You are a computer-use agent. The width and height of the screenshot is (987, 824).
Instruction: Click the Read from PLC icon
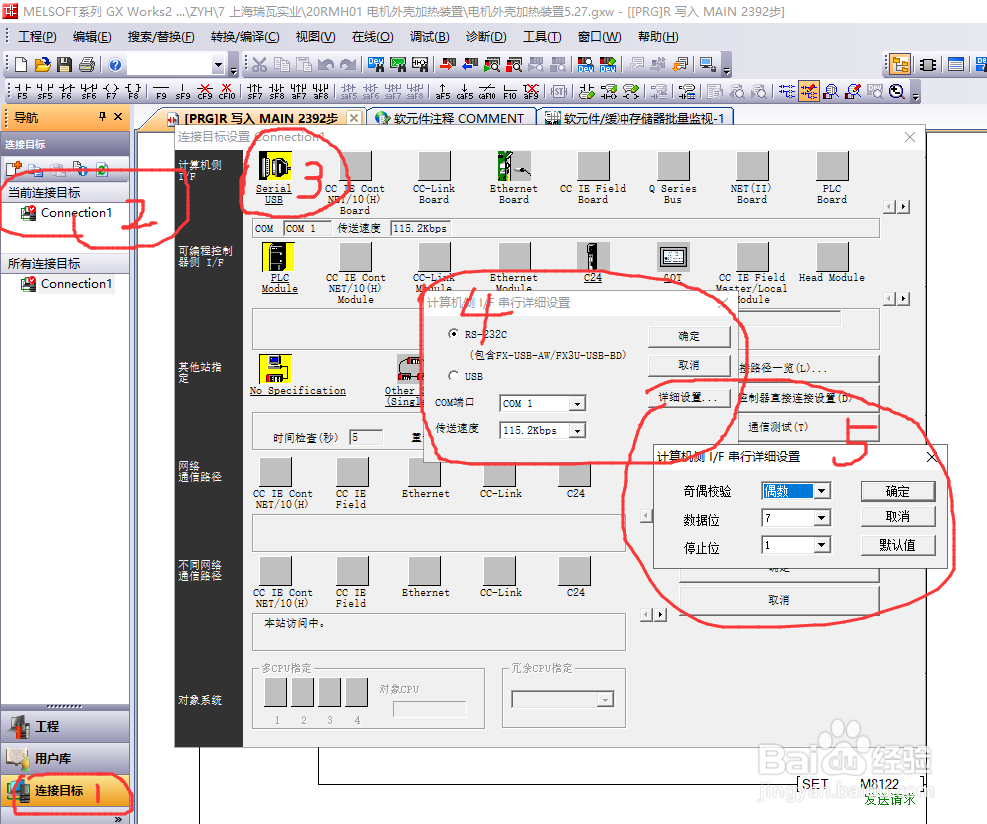click(x=470, y=64)
